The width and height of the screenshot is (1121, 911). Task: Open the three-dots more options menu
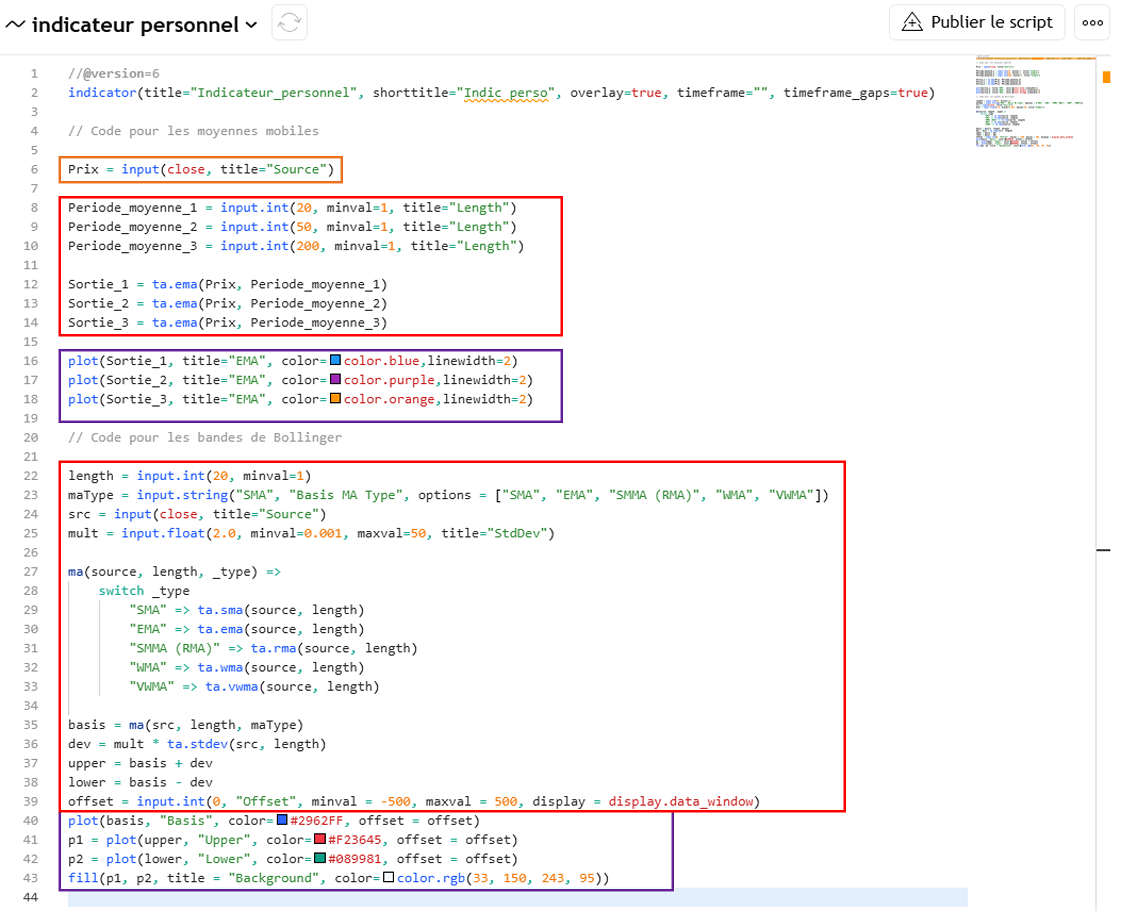(x=1092, y=22)
